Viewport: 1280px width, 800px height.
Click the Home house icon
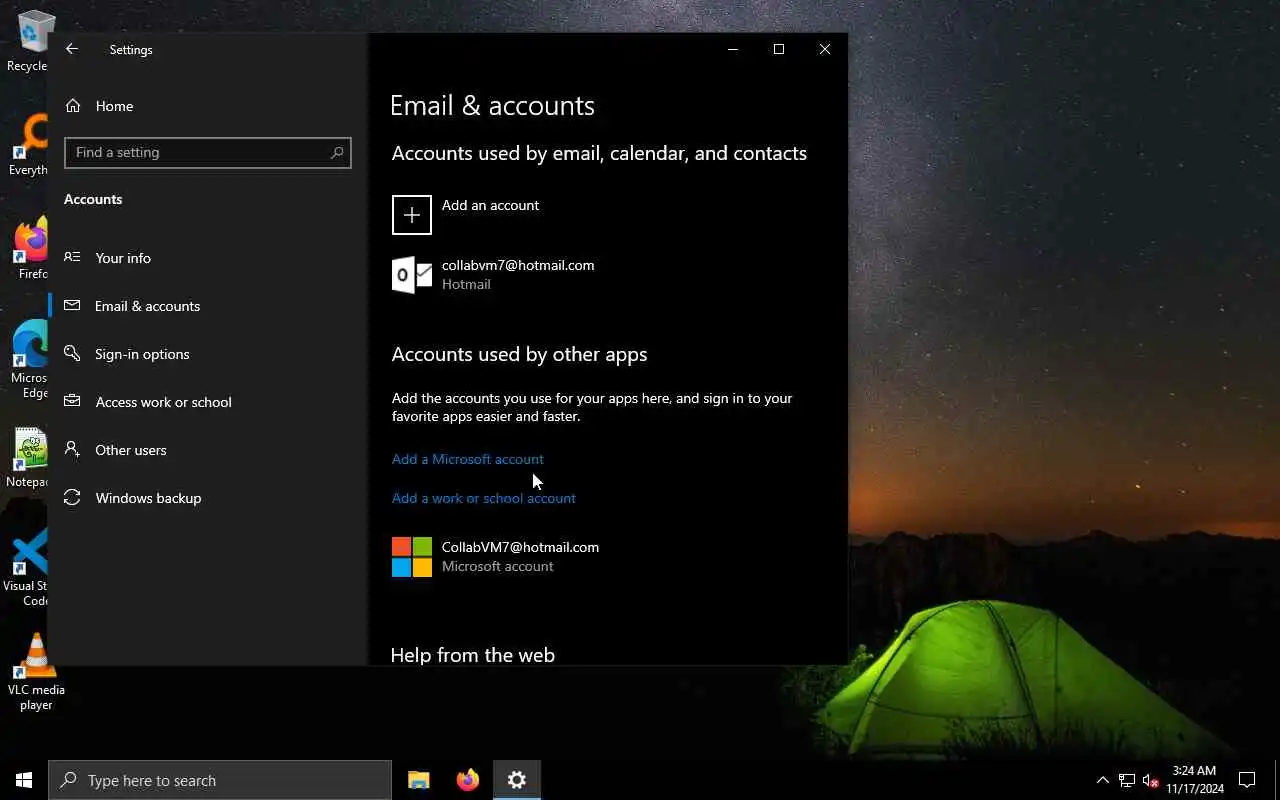(x=73, y=106)
